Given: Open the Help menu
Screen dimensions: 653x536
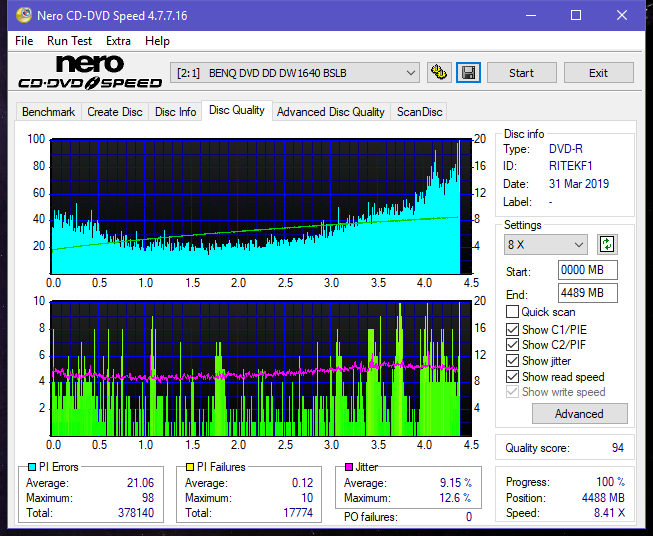Looking at the screenshot, I should coord(157,41).
